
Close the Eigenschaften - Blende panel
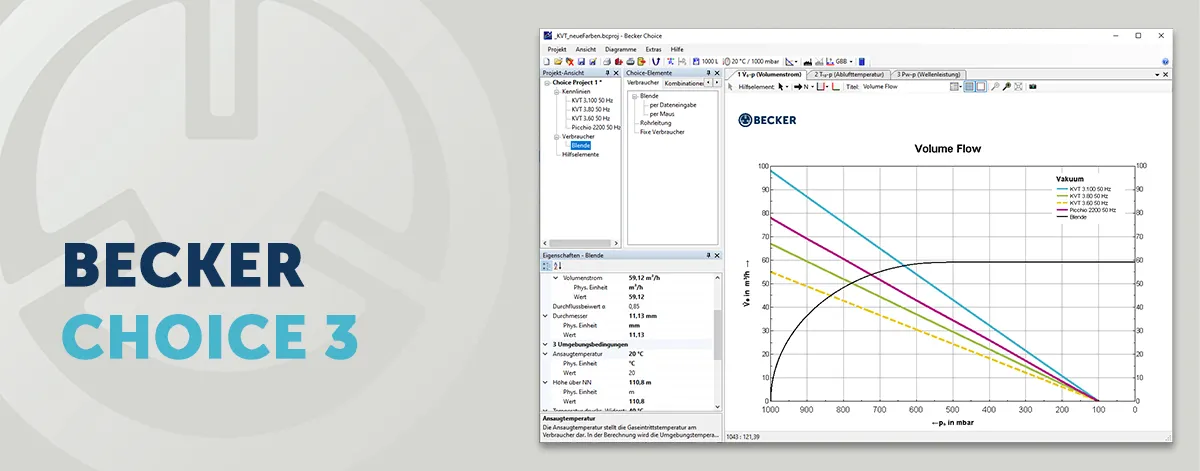coord(717,256)
